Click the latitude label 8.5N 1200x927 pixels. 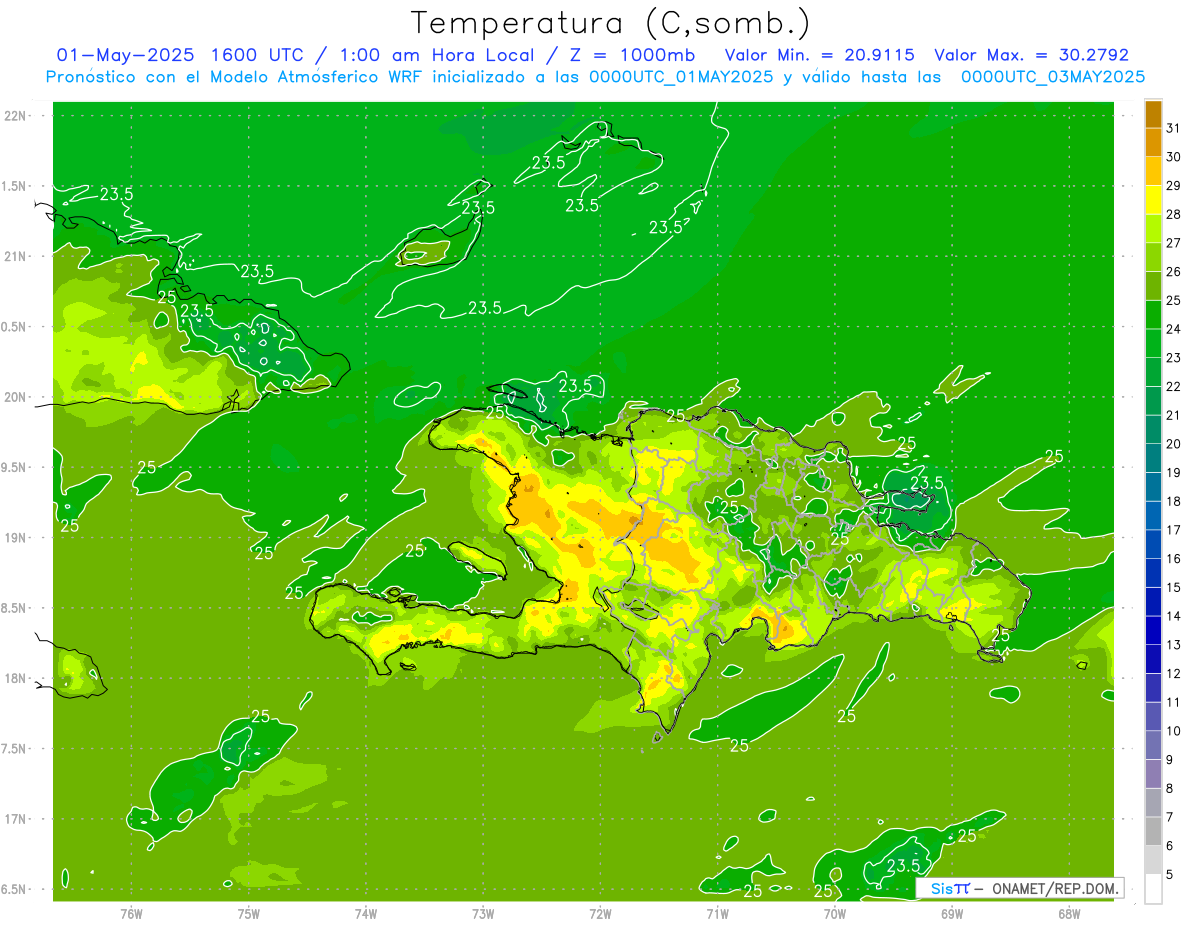15,608
